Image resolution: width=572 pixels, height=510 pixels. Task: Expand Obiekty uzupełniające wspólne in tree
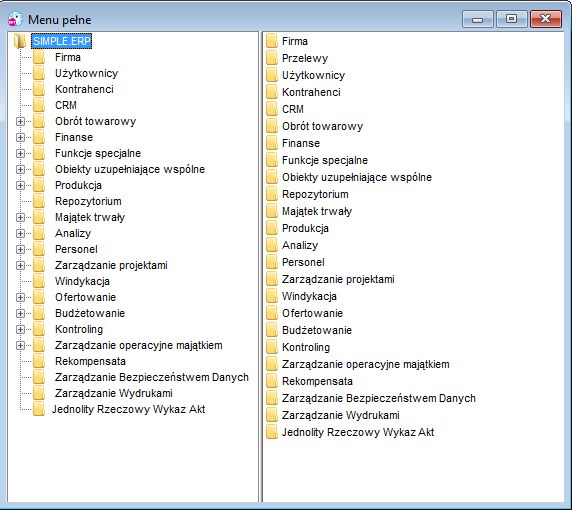click(20, 170)
